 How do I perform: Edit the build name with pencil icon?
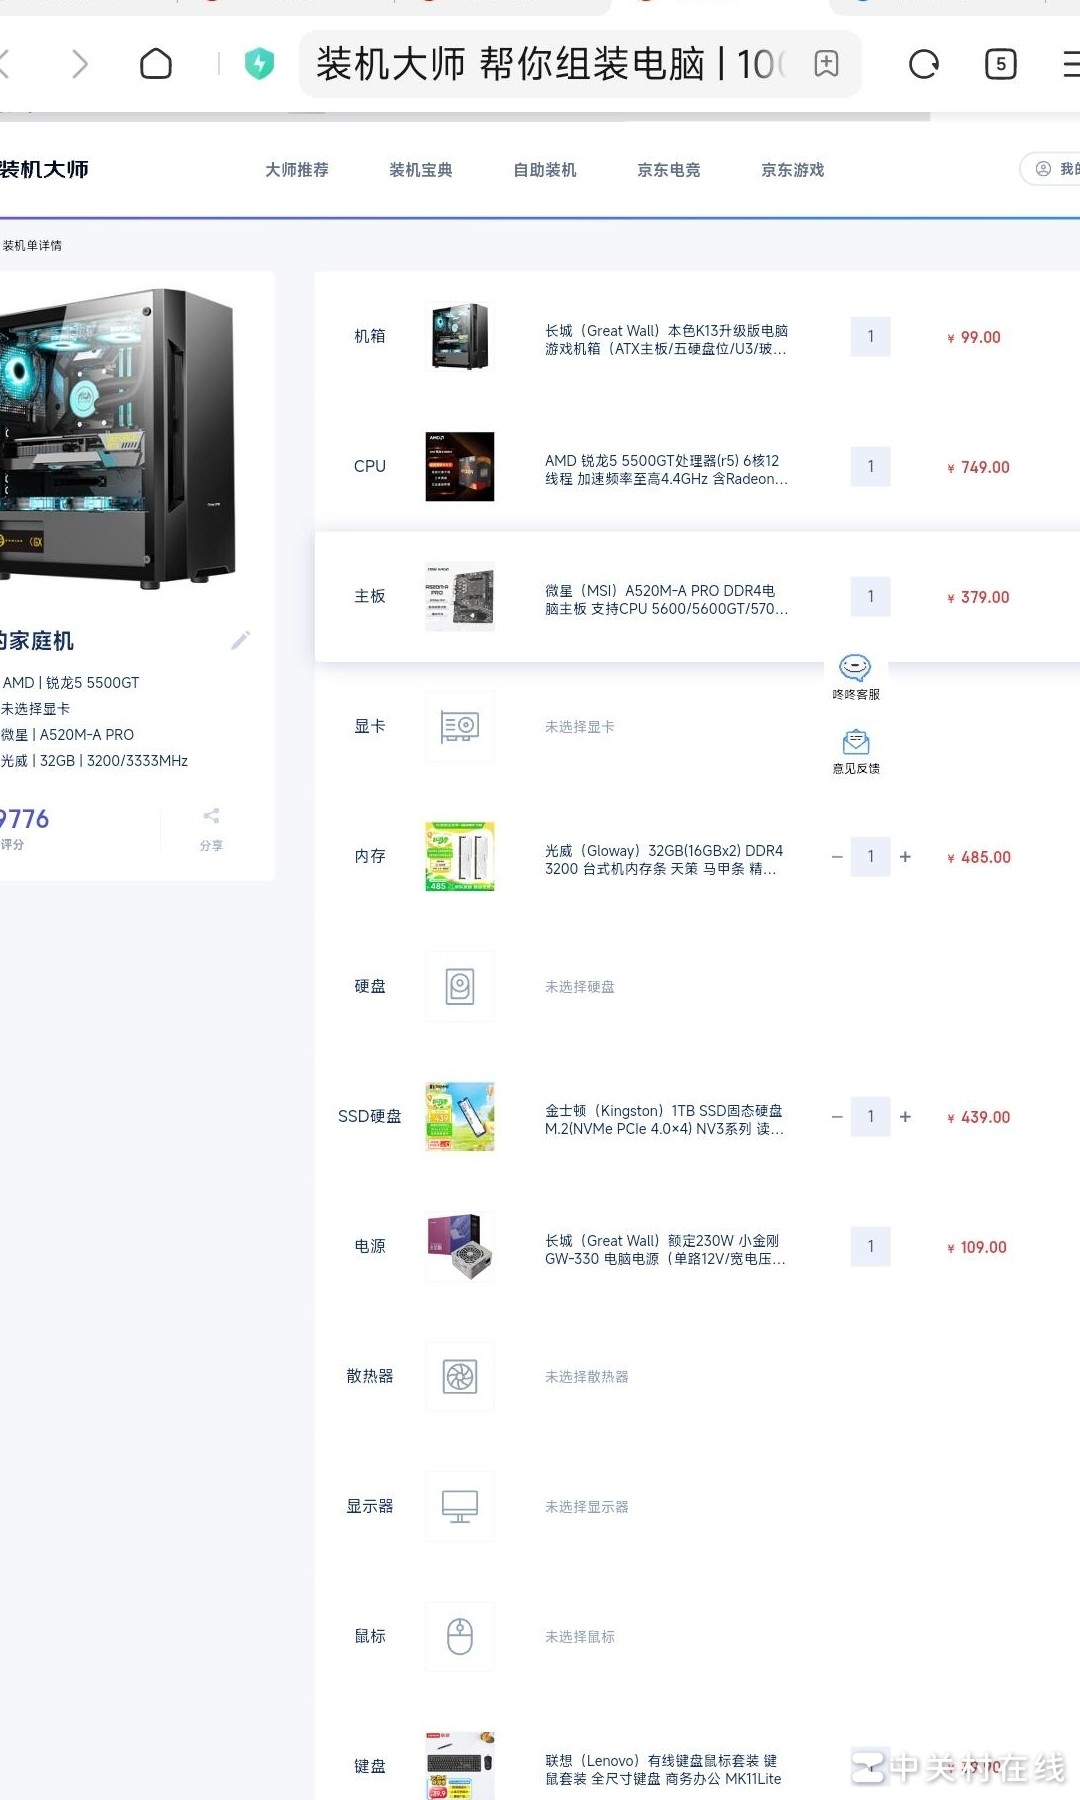tap(240, 640)
